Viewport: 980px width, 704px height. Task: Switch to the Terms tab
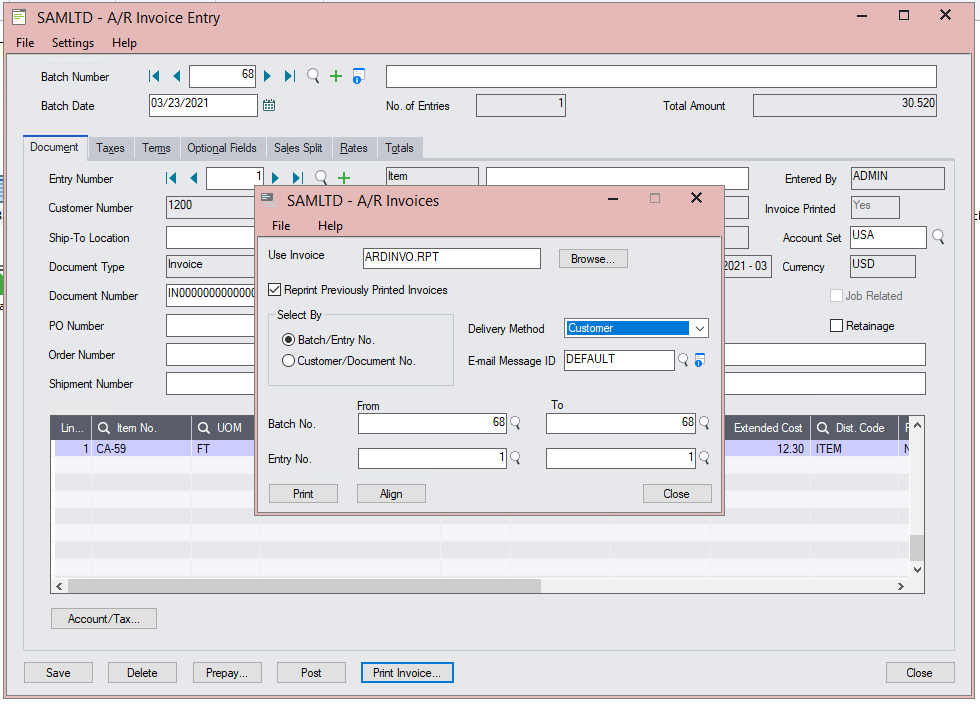pyautogui.click(x=156, y=148)
